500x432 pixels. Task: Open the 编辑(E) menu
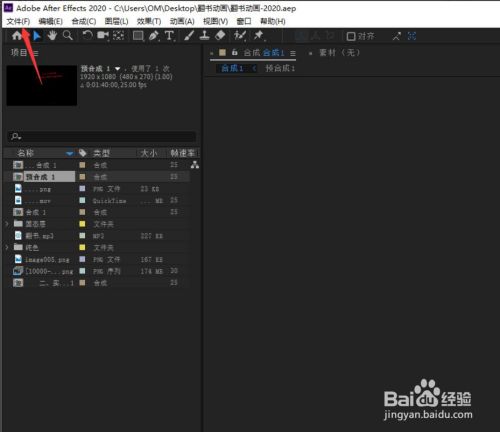[51, 21]
